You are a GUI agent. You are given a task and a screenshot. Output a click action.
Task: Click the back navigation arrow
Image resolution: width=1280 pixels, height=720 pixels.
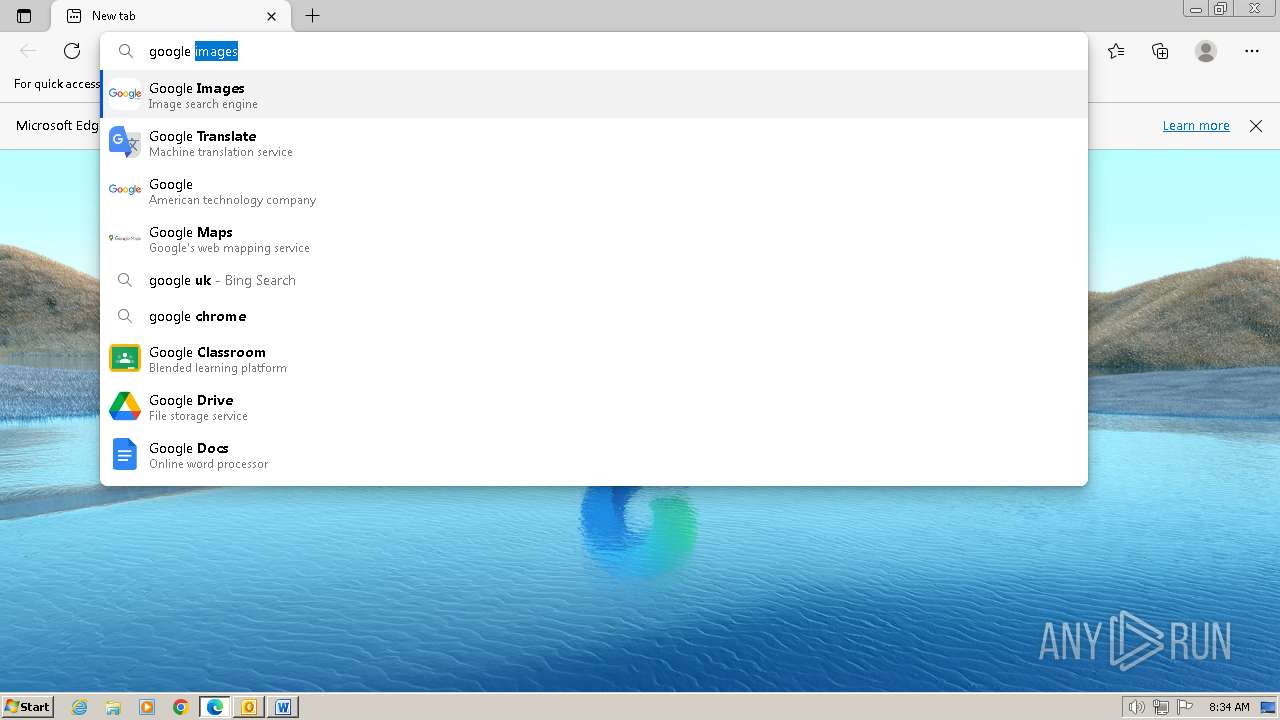[28, 51]
